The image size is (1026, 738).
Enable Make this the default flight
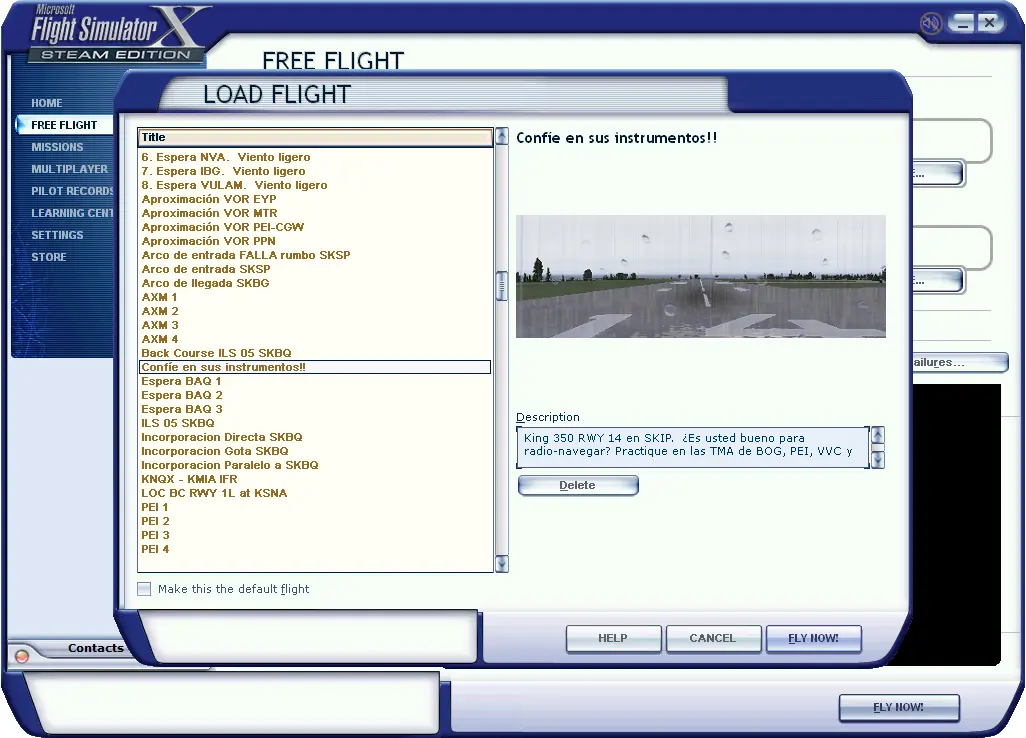pos(145,589)
